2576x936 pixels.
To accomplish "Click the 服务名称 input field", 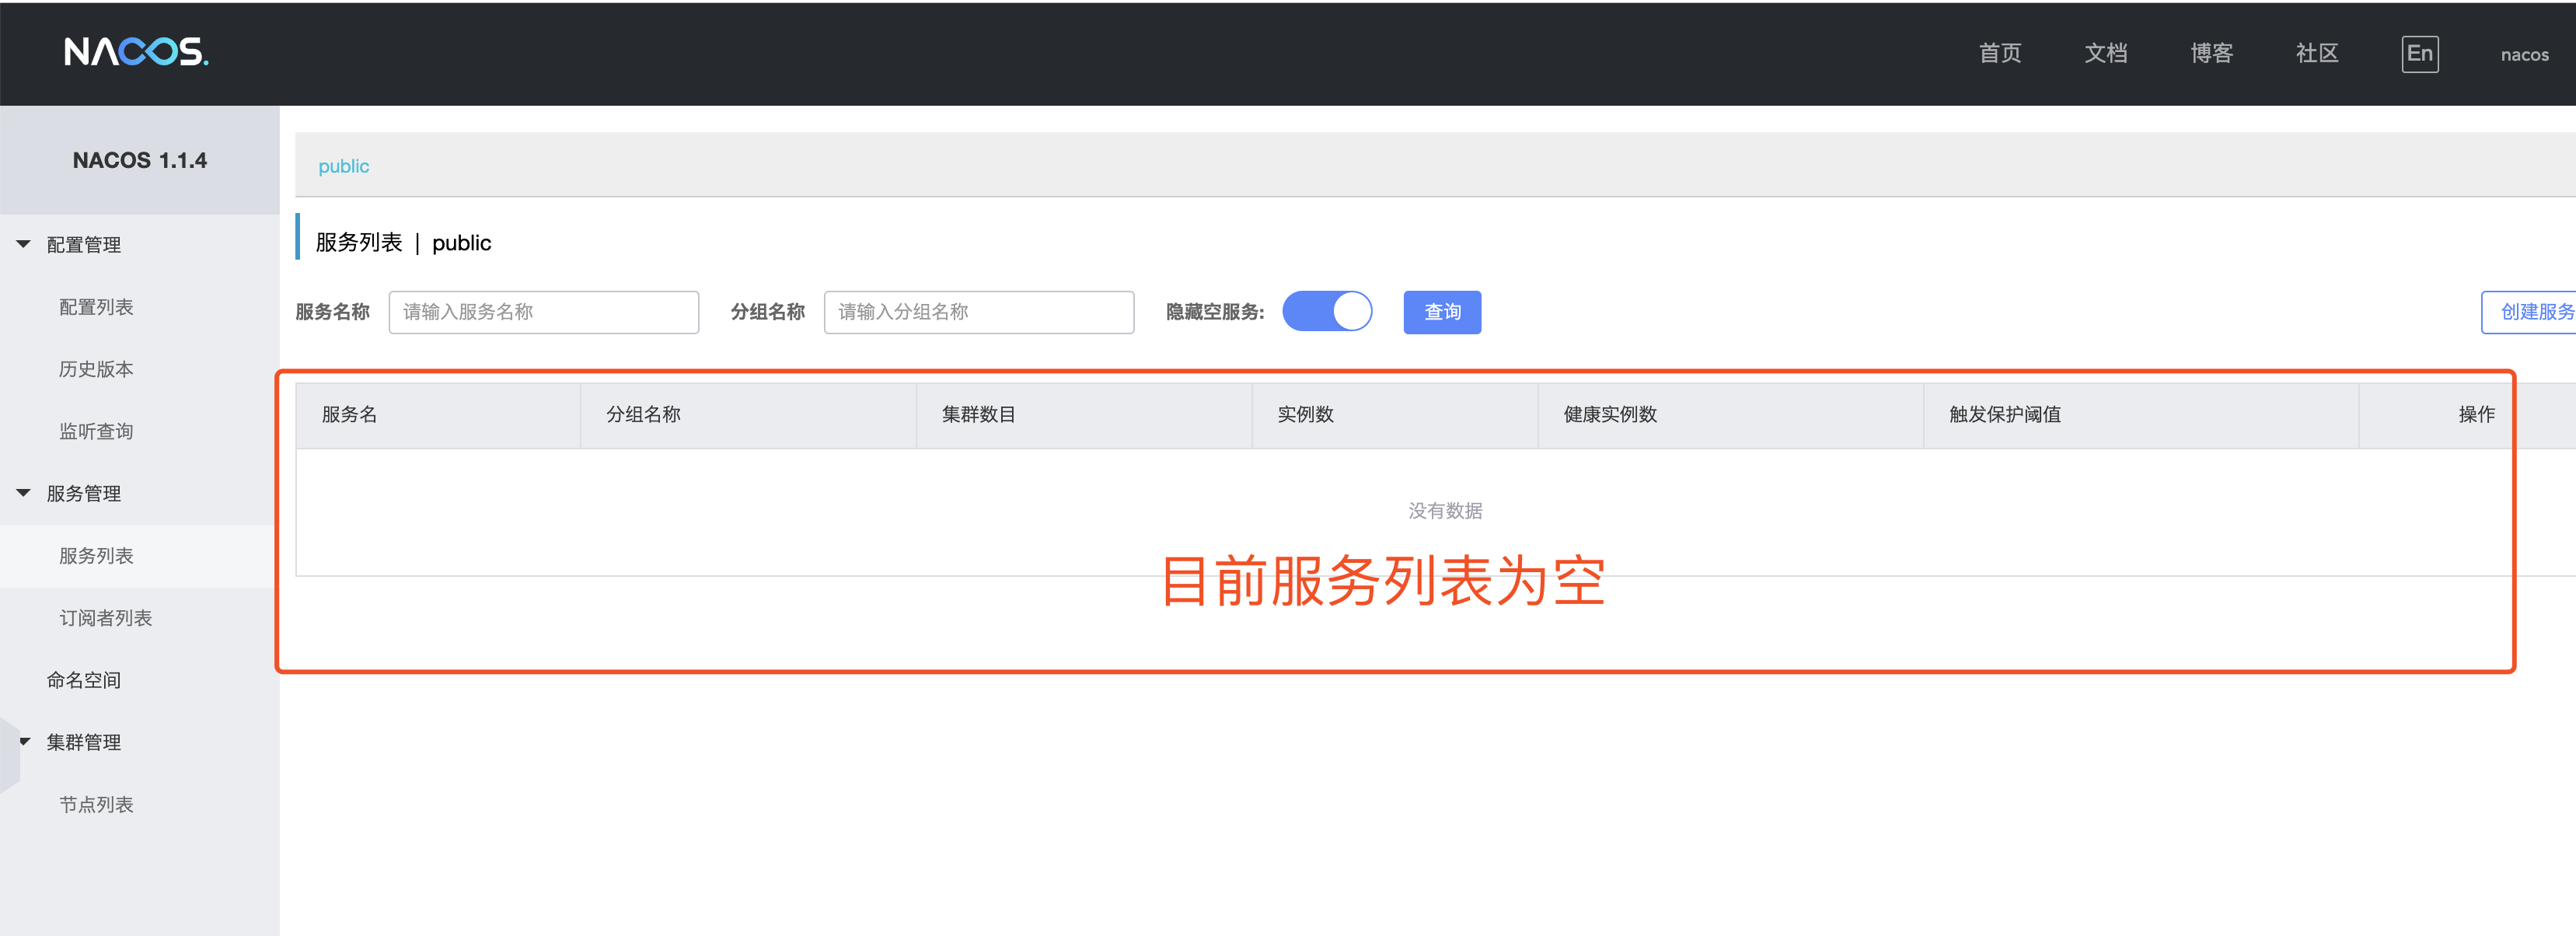I will point(544,311).
